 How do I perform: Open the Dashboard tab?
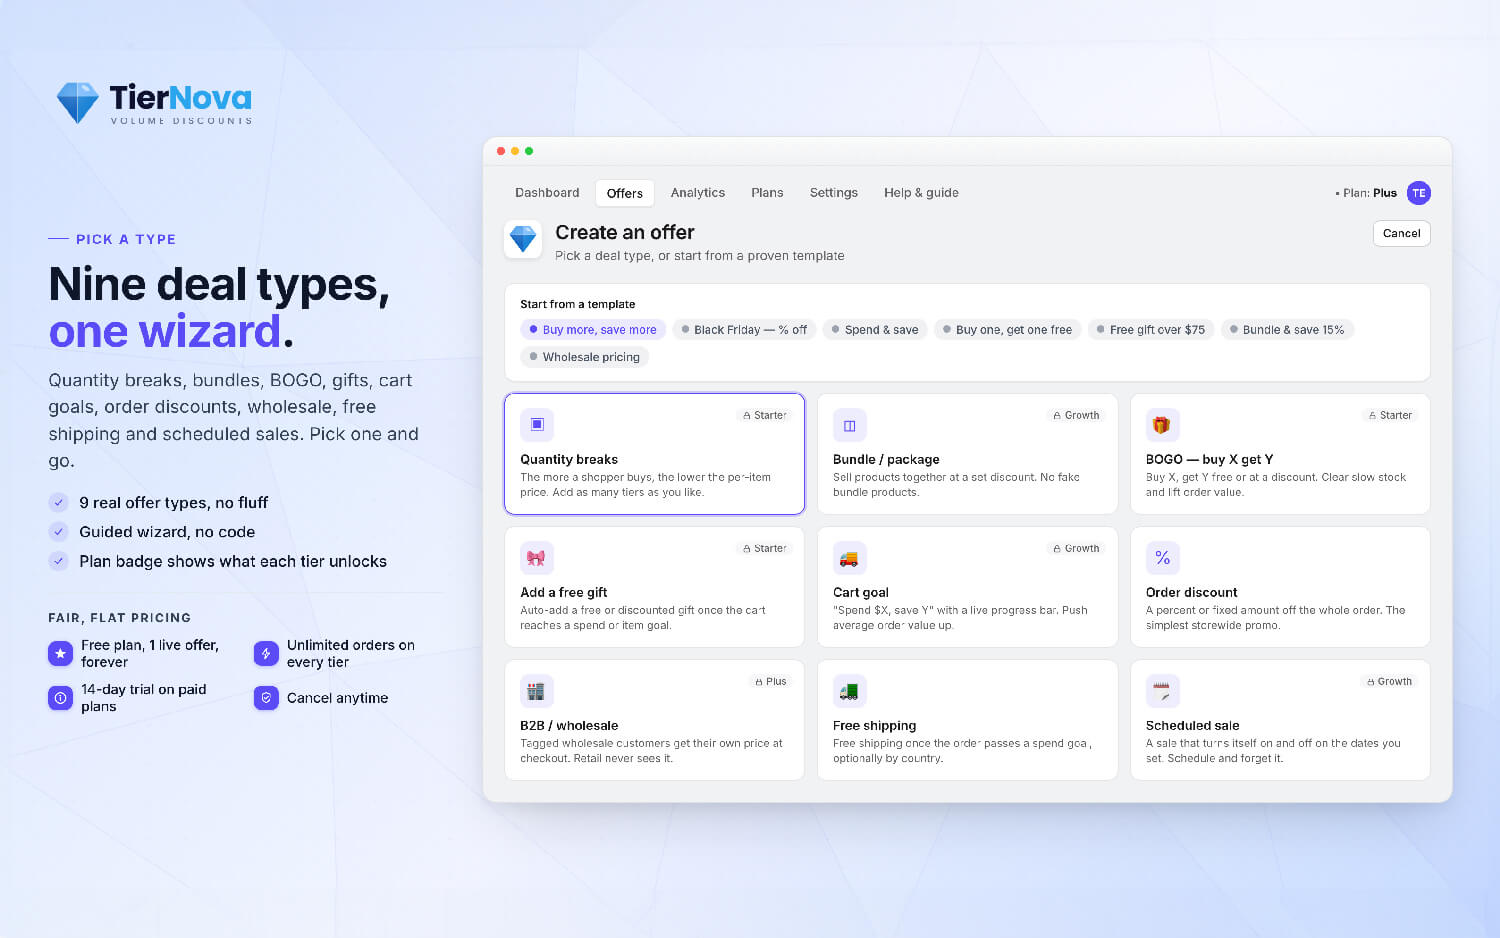[x=547, y=193]
